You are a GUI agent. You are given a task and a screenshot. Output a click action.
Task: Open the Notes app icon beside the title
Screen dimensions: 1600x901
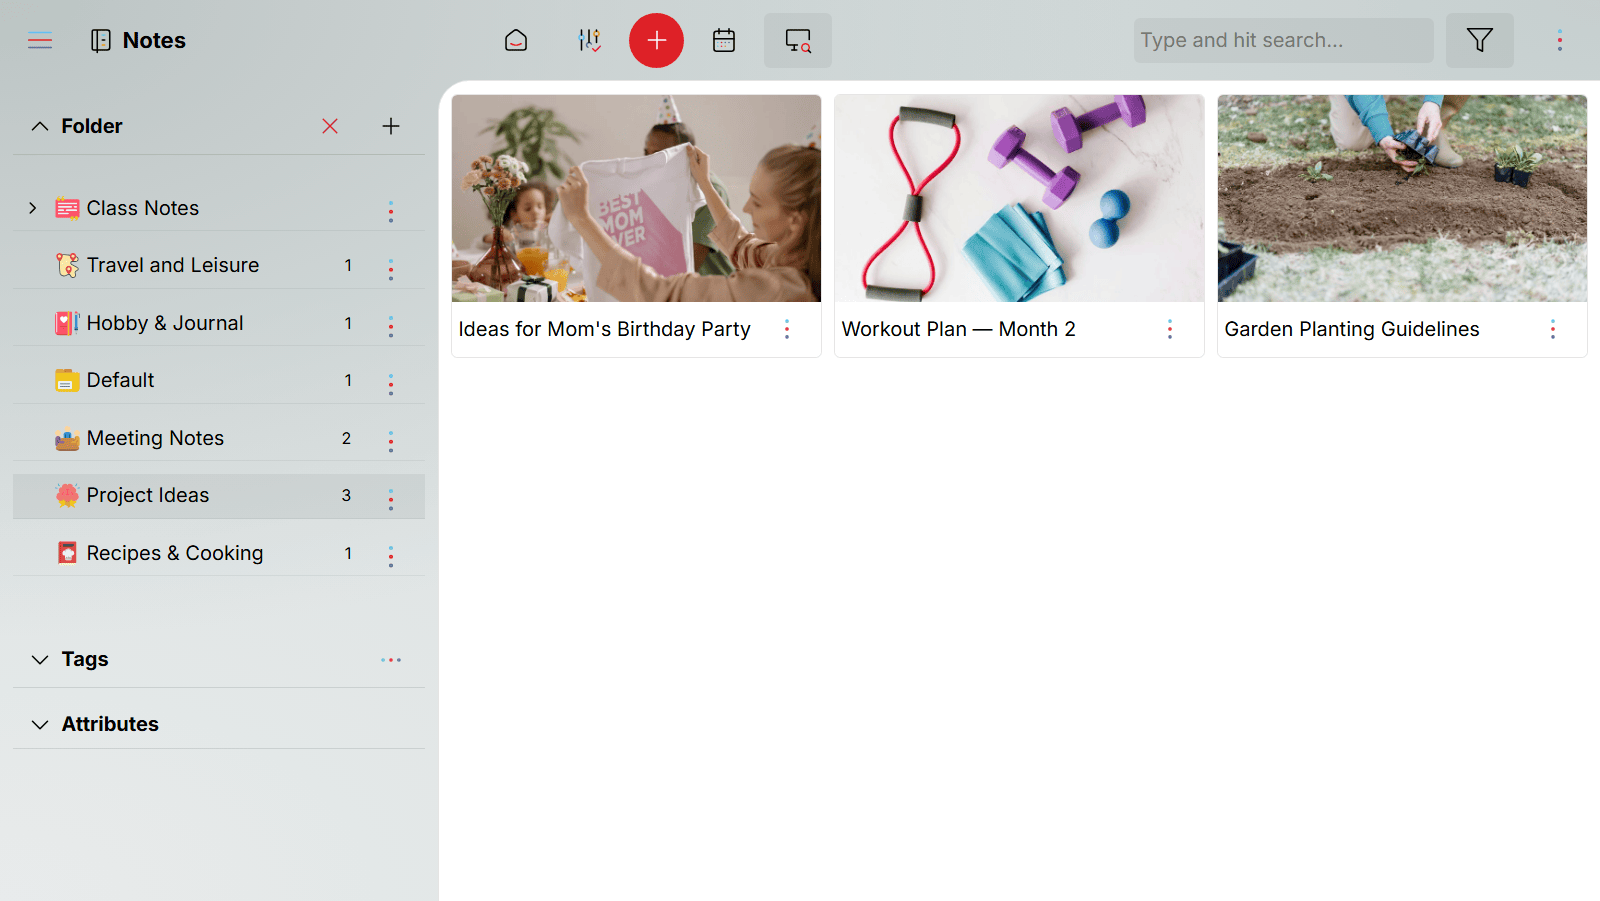(x=100, y=40)
